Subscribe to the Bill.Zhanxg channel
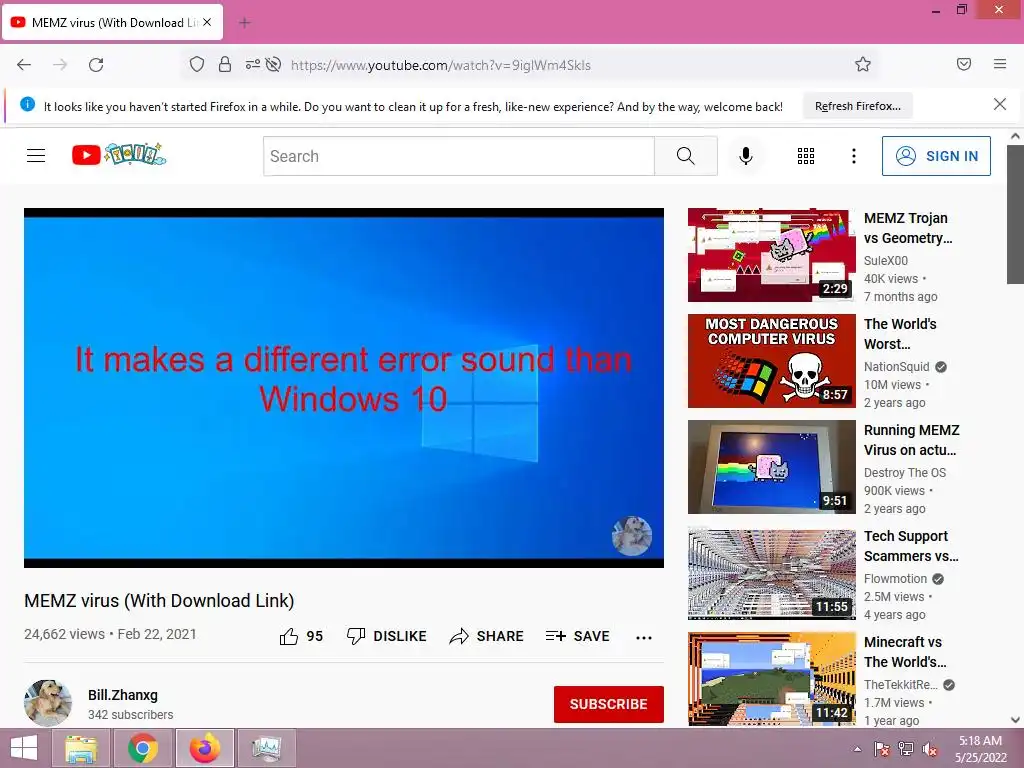This screenshot has width=1024, height=768. (609, 704)
